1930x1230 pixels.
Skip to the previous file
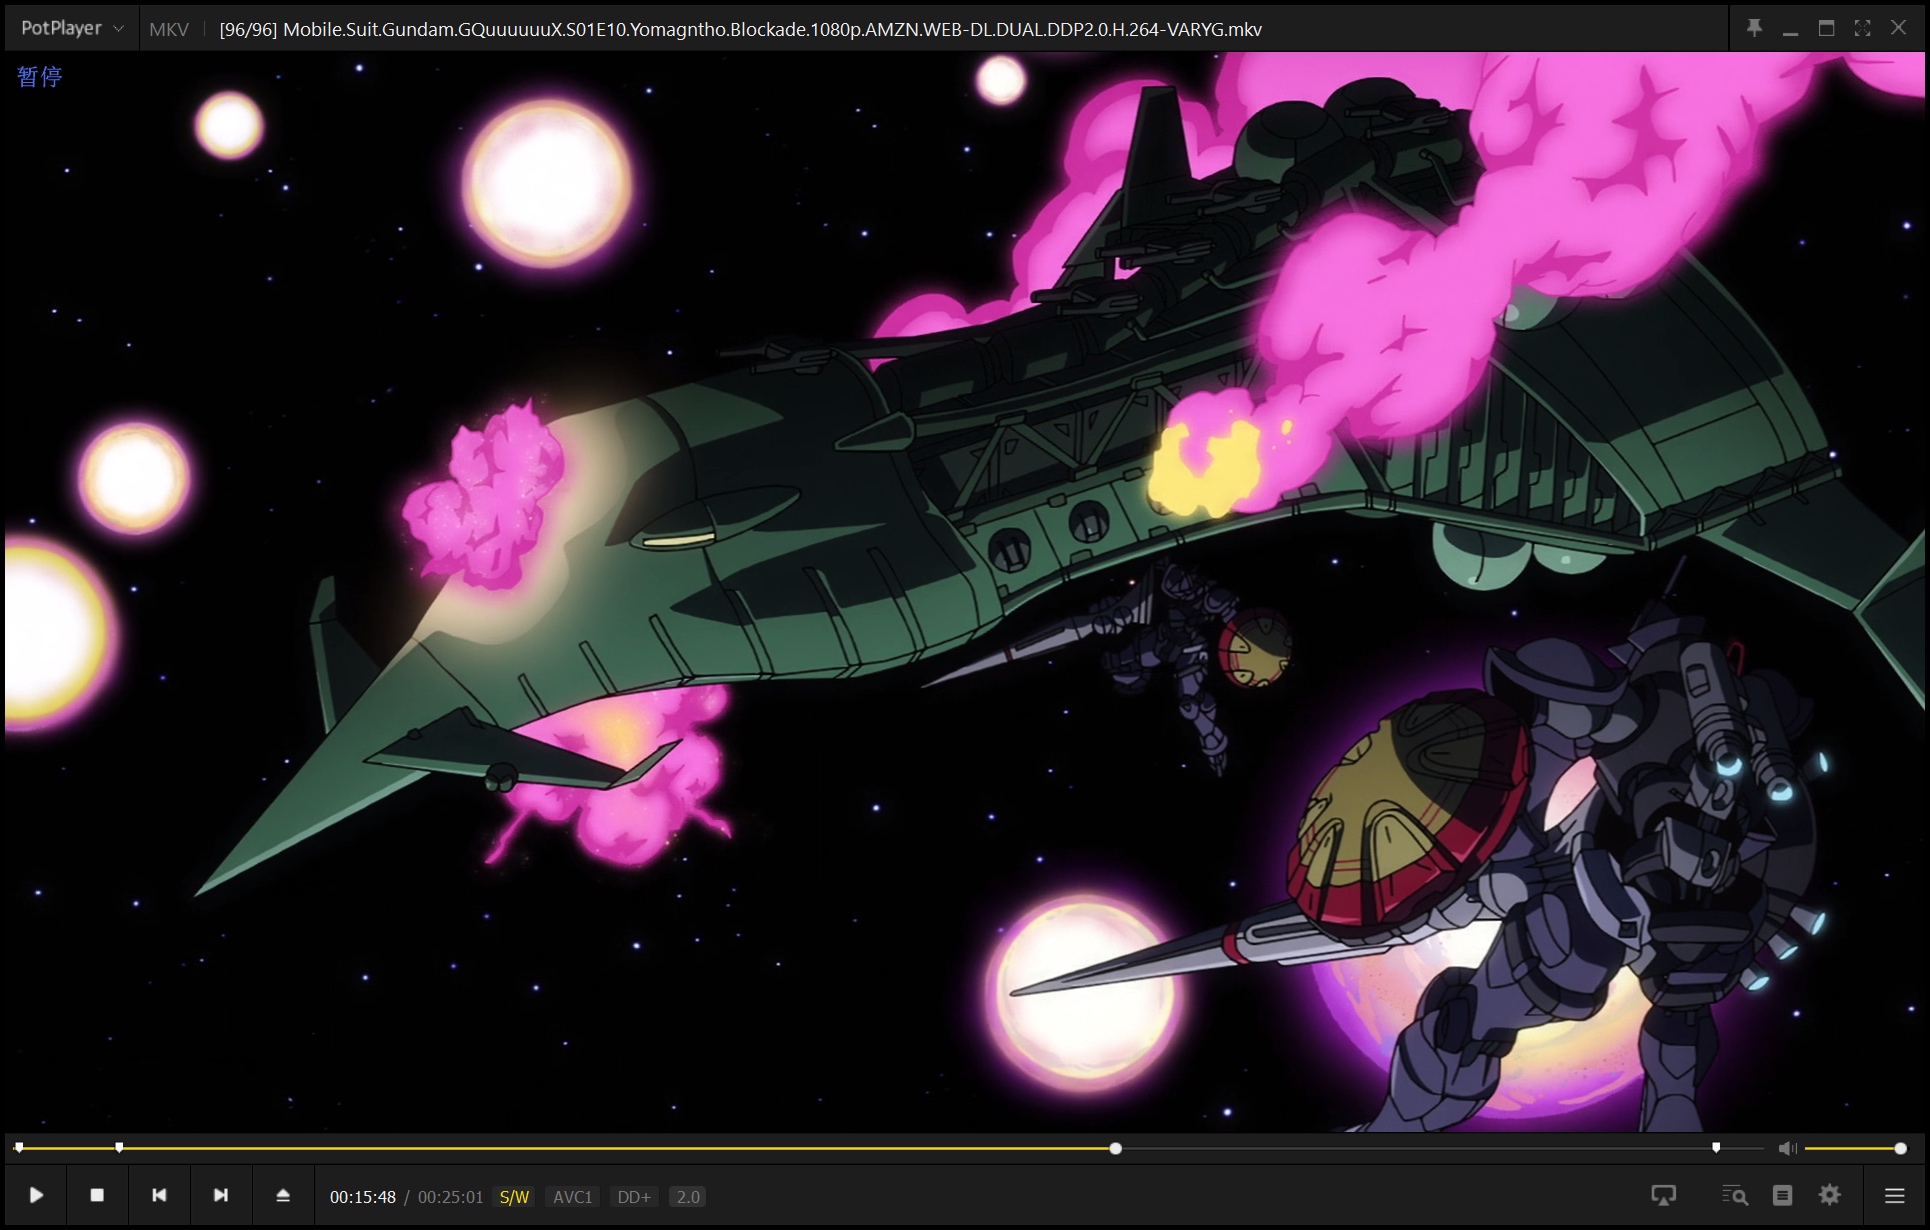tap(159, 1195)
